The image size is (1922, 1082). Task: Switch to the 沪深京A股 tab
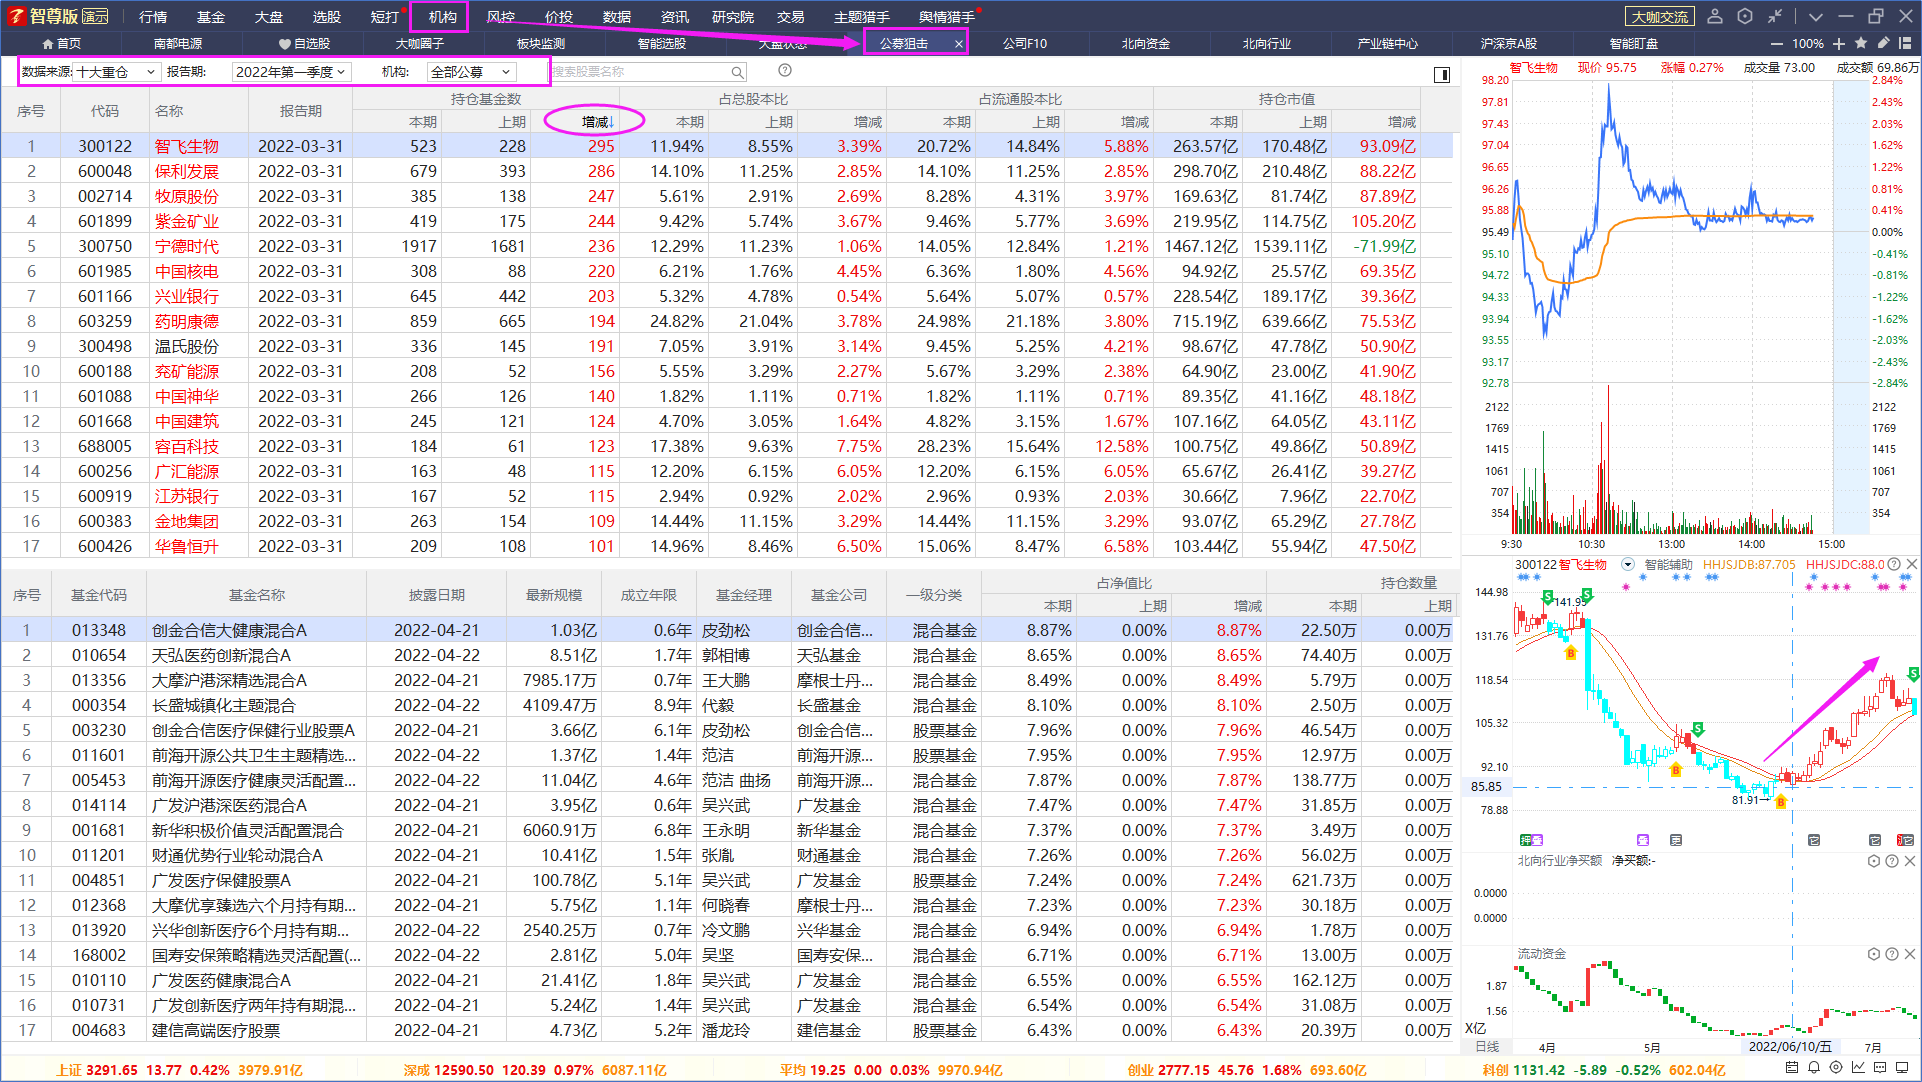pyautogui.click(x=1508, y=44)
